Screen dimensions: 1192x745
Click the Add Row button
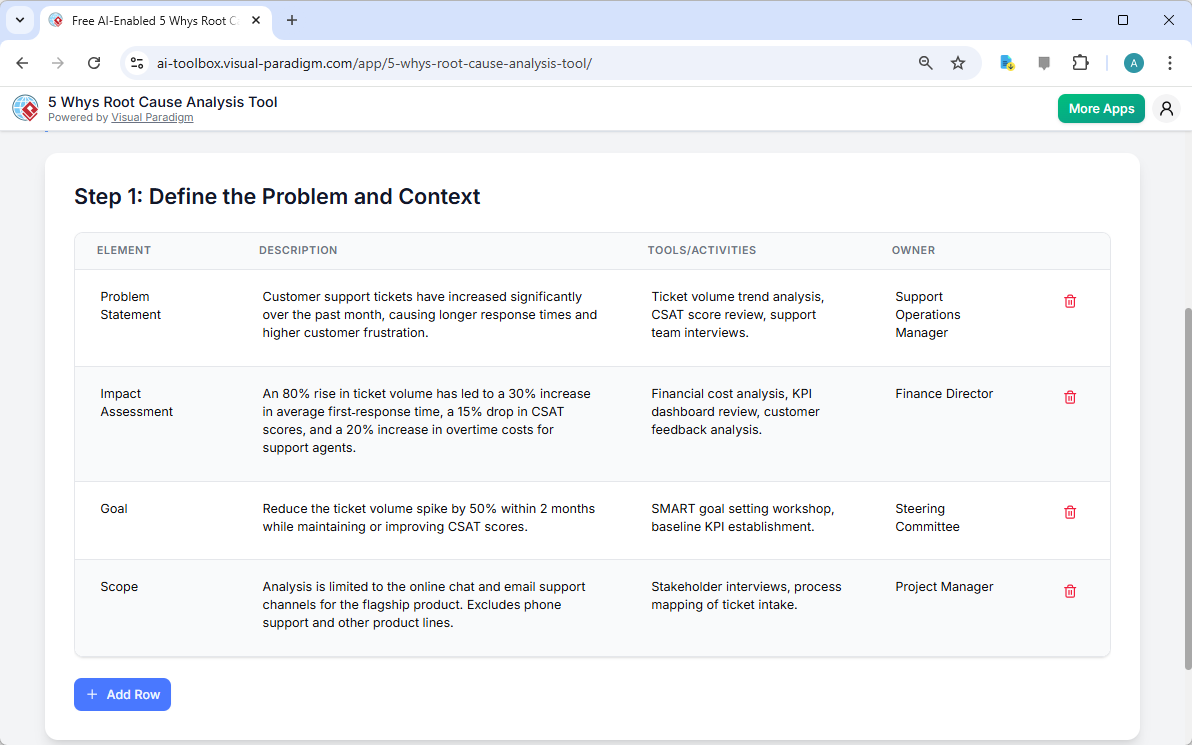(x=122, y=694)
